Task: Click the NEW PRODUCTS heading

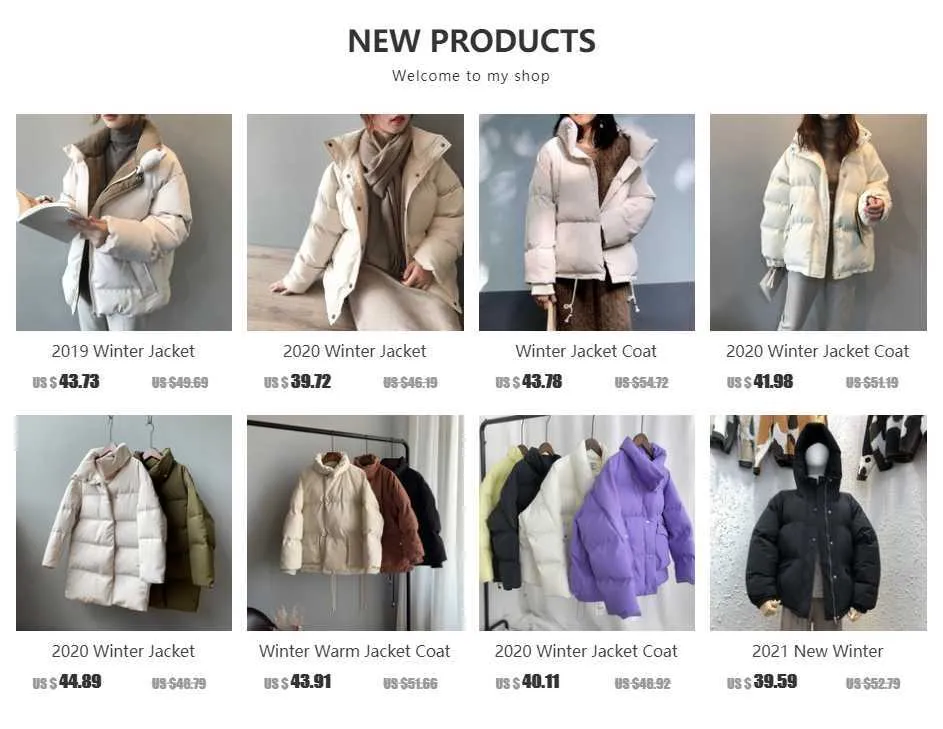Action: (x=472, y=41)
